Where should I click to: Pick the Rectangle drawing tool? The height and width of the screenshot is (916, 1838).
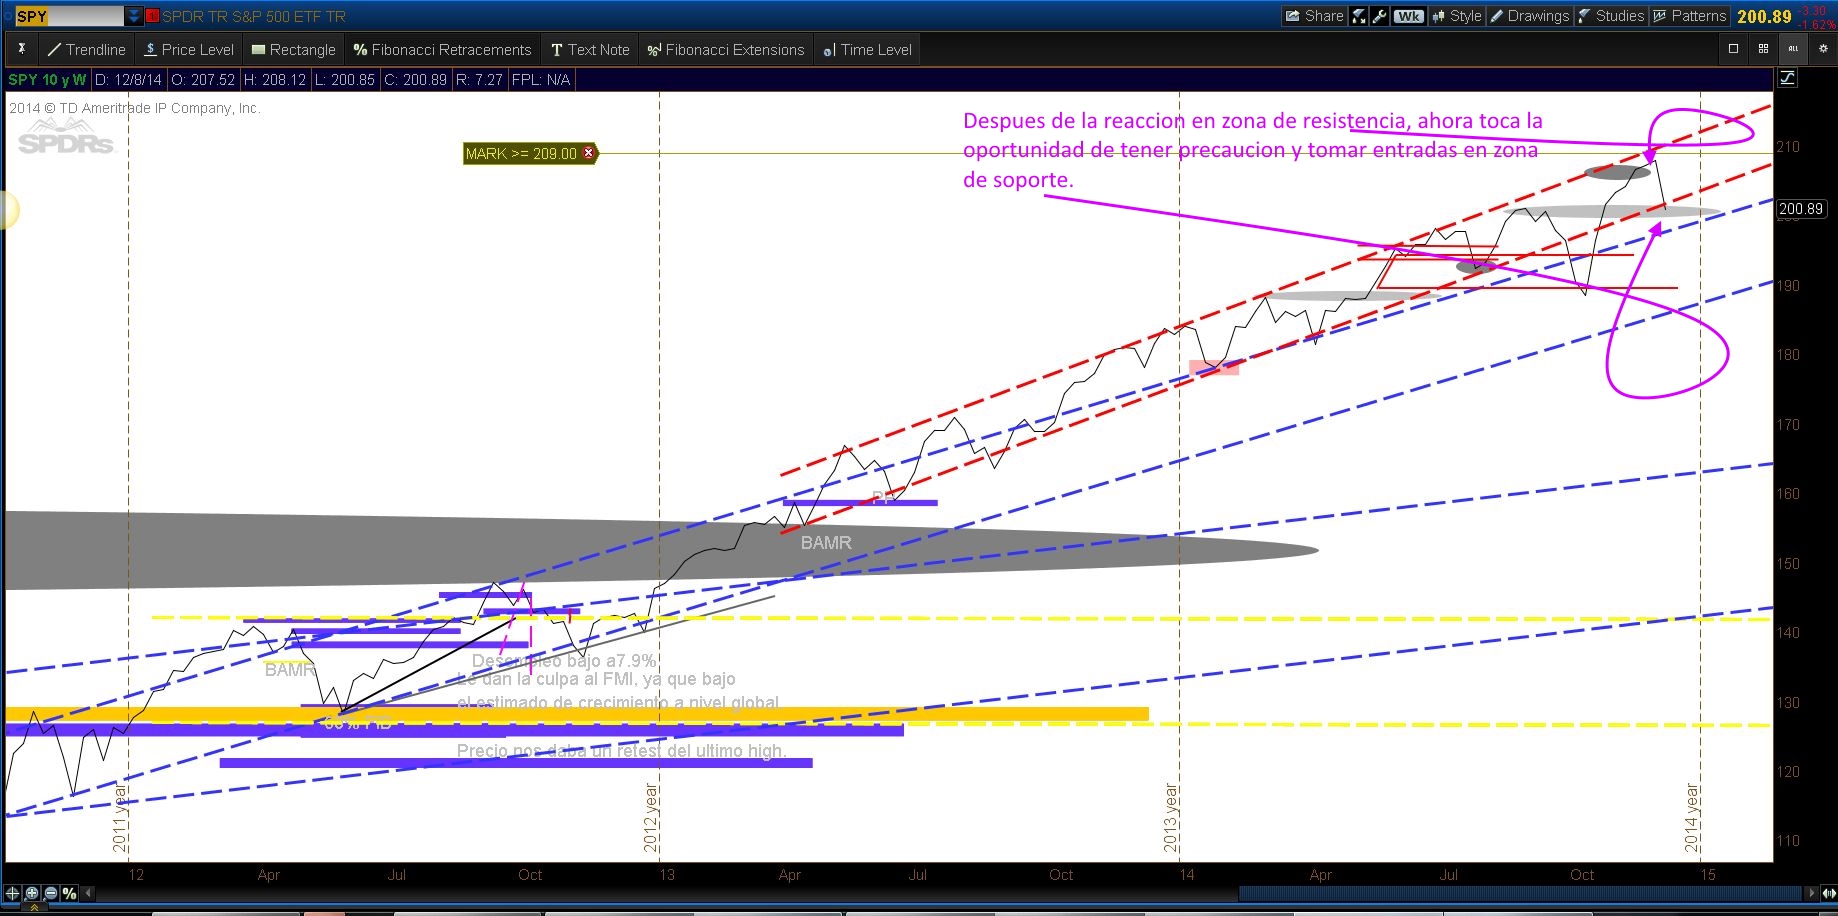[x=293, y=50]
